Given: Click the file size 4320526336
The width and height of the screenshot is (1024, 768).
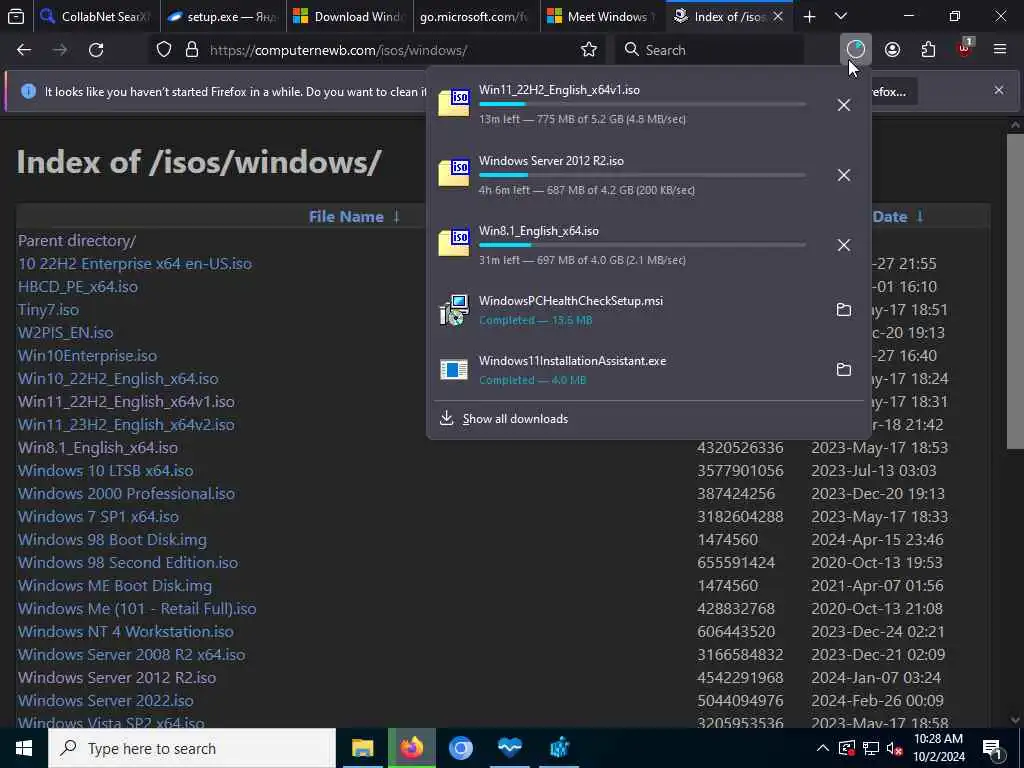Looking at the screenshot, I should point(740,448).
